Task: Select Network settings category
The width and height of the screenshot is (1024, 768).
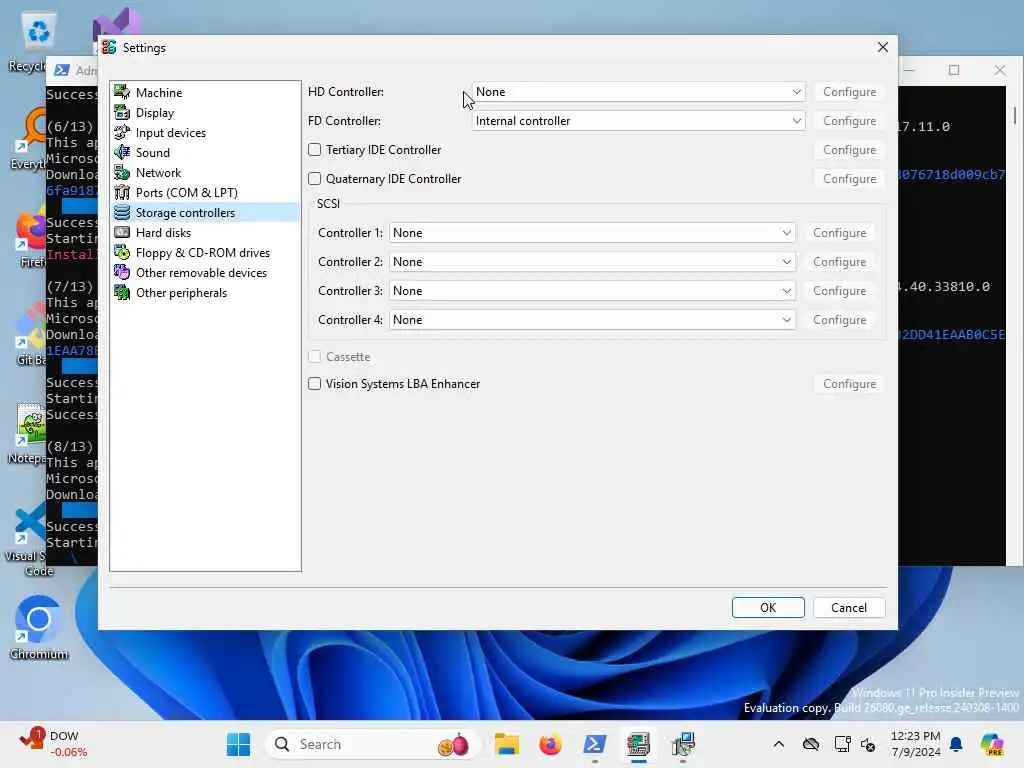Action: (159, 172)
